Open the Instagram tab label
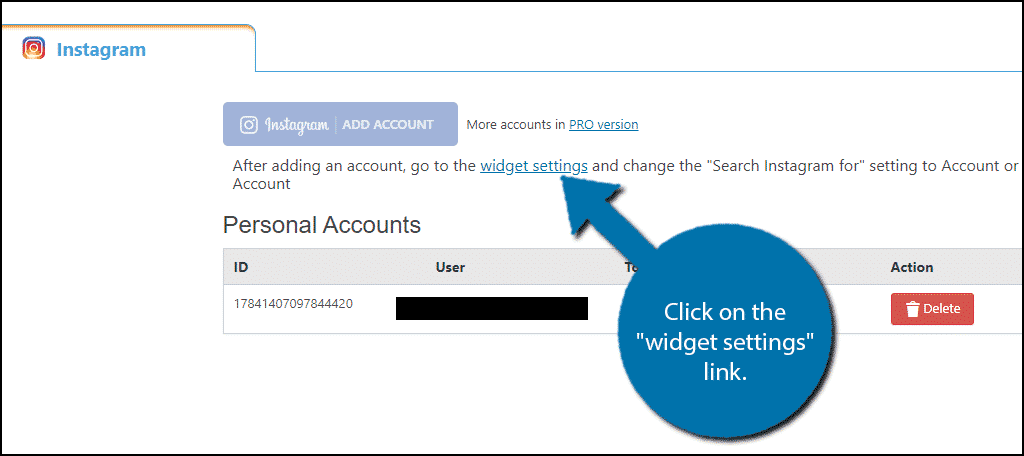 point(101,50)
